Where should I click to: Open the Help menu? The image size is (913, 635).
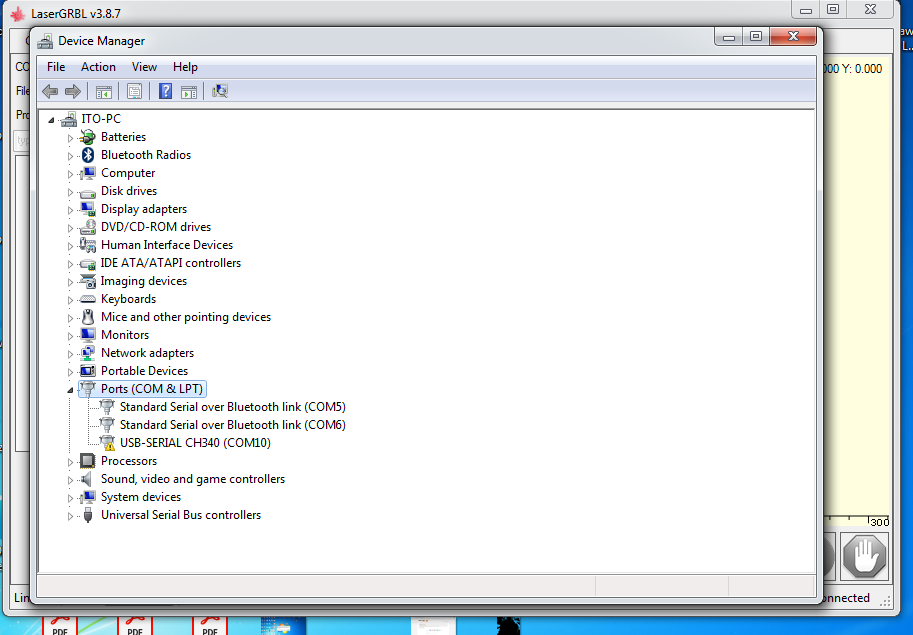click(185, 67)
